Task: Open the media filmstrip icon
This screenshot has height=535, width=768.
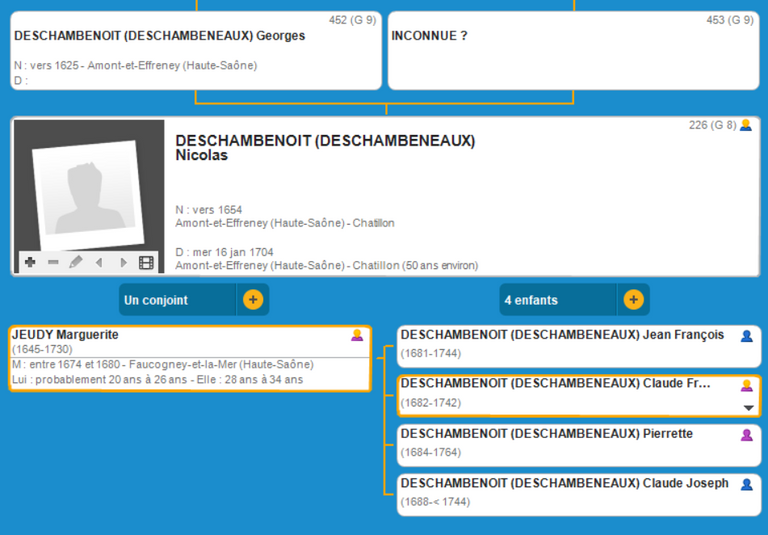Action: tap(147, 263)
